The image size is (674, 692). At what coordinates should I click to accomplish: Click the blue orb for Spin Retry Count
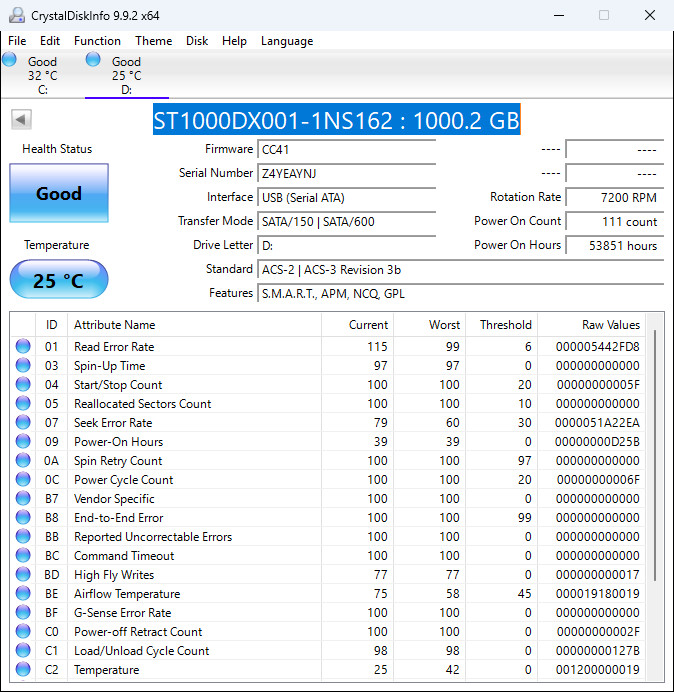pos(23,460)
